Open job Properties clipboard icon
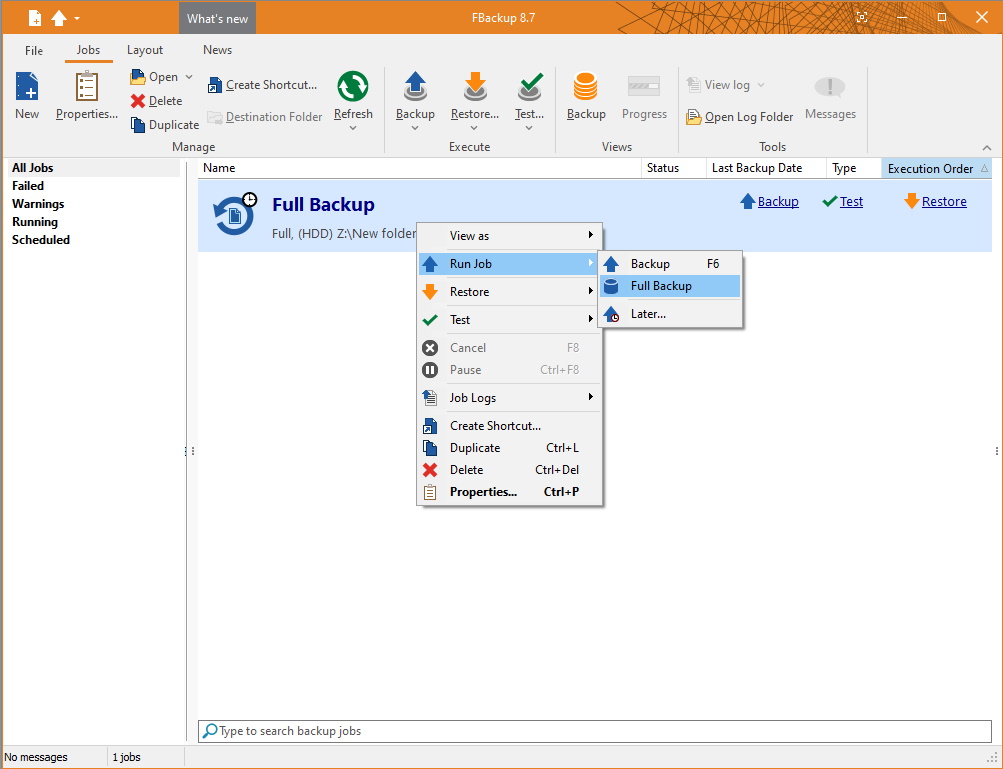The height and width of the screenshot is (769, 1003). (x=86, y=86)
